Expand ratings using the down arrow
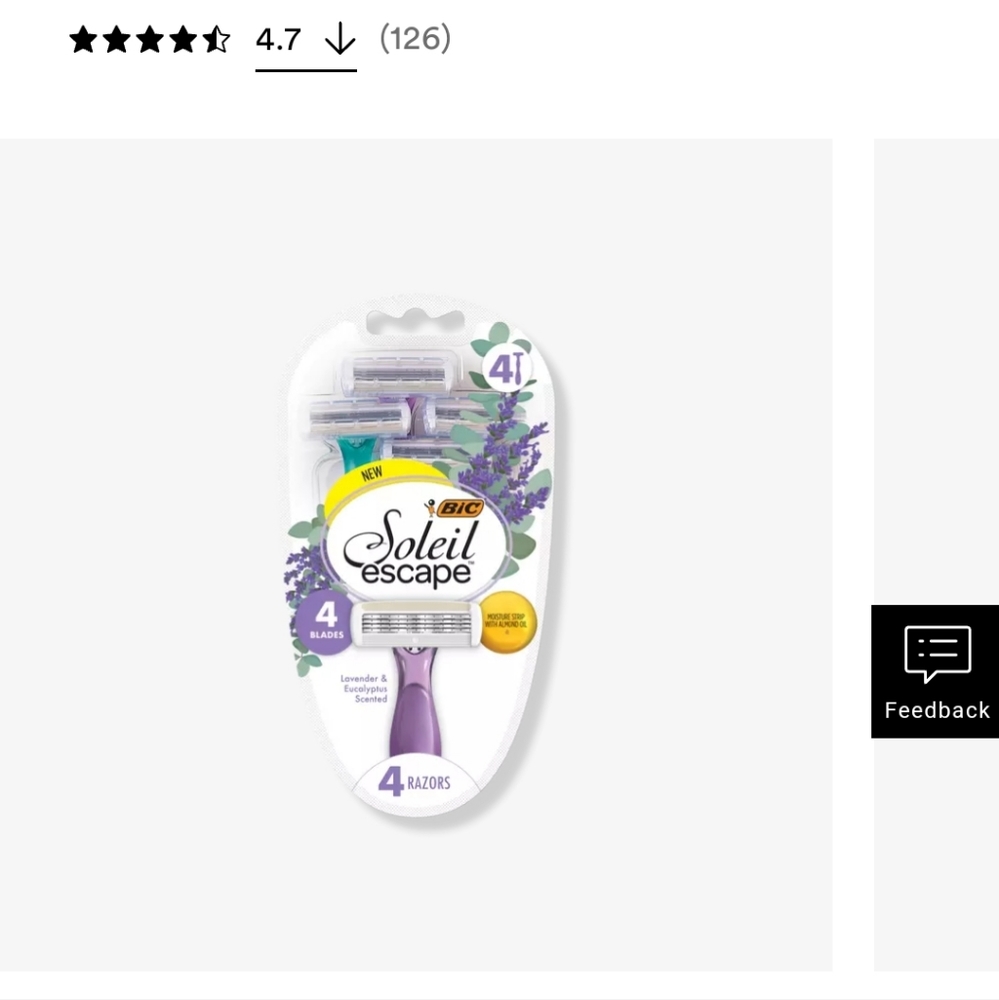Viewport: 999px width, 1000px height. coord(340,39)
